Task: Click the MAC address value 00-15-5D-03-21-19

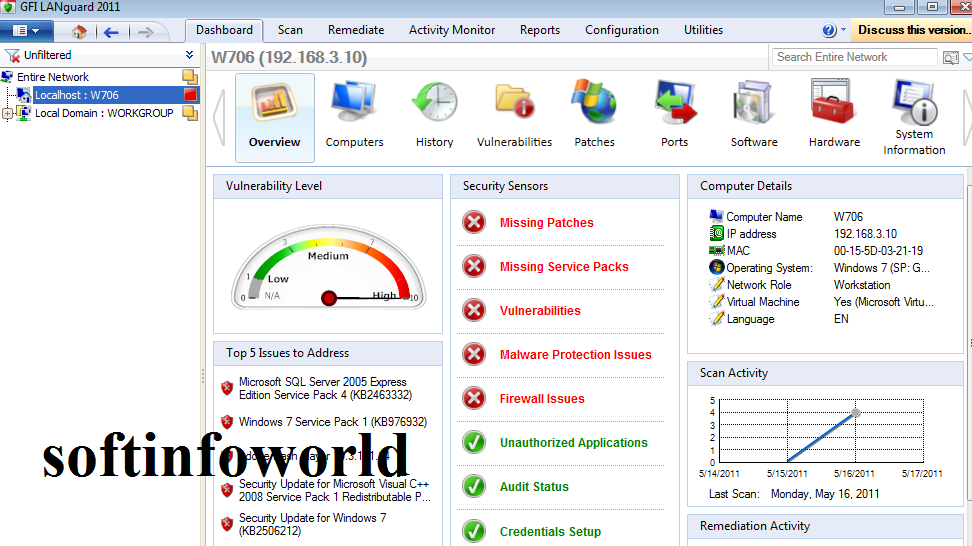Action: (878, 251)
